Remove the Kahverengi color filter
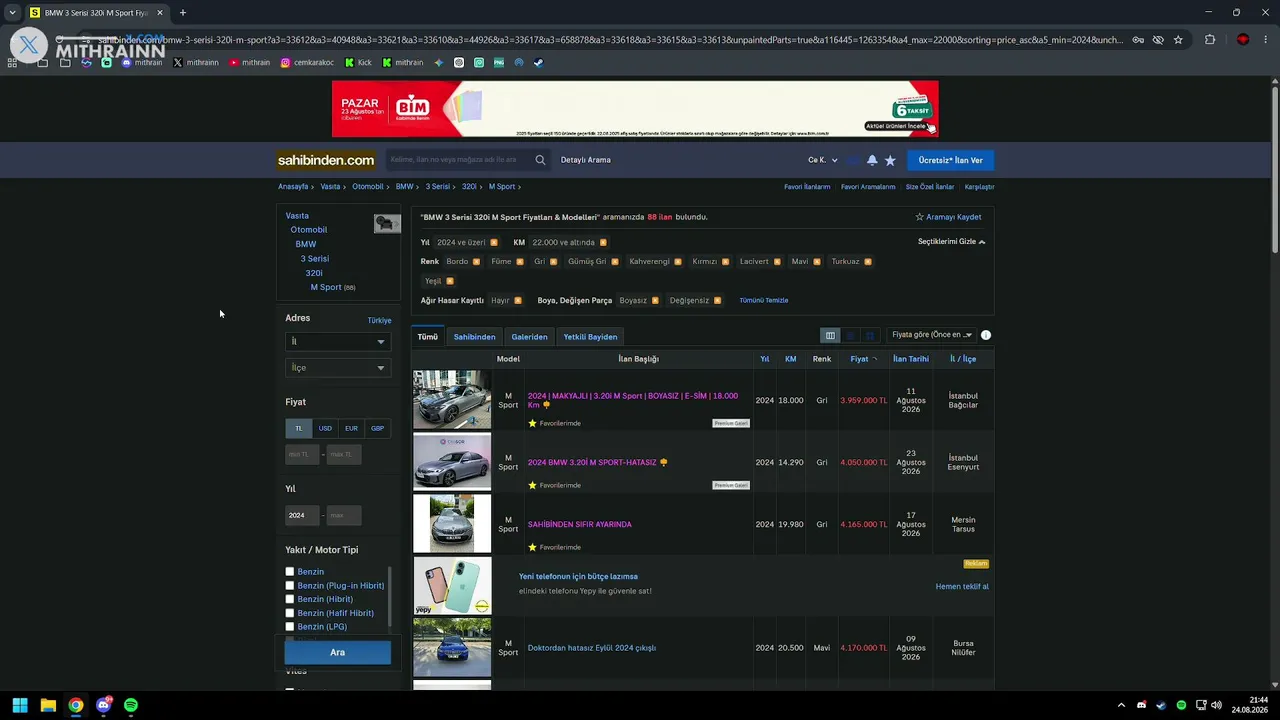Screen dimensions: 1280x720 678,262
